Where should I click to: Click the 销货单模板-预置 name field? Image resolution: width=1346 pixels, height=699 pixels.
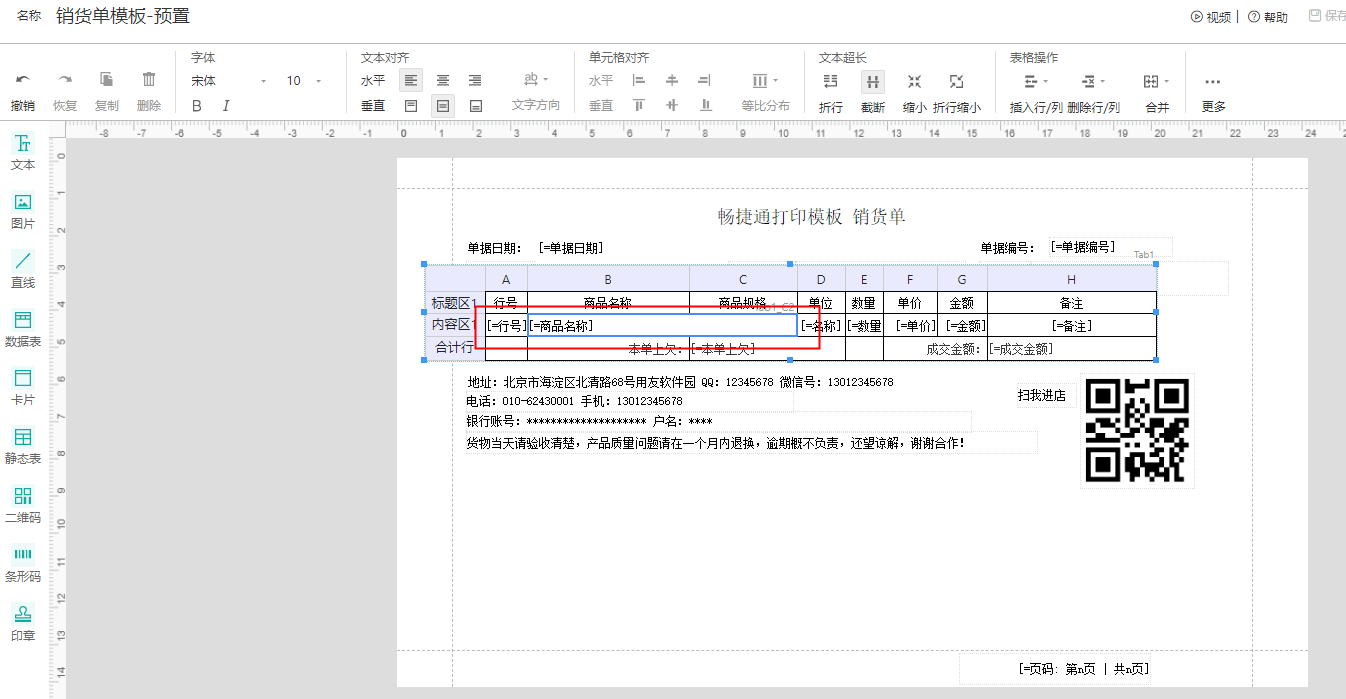122,16
